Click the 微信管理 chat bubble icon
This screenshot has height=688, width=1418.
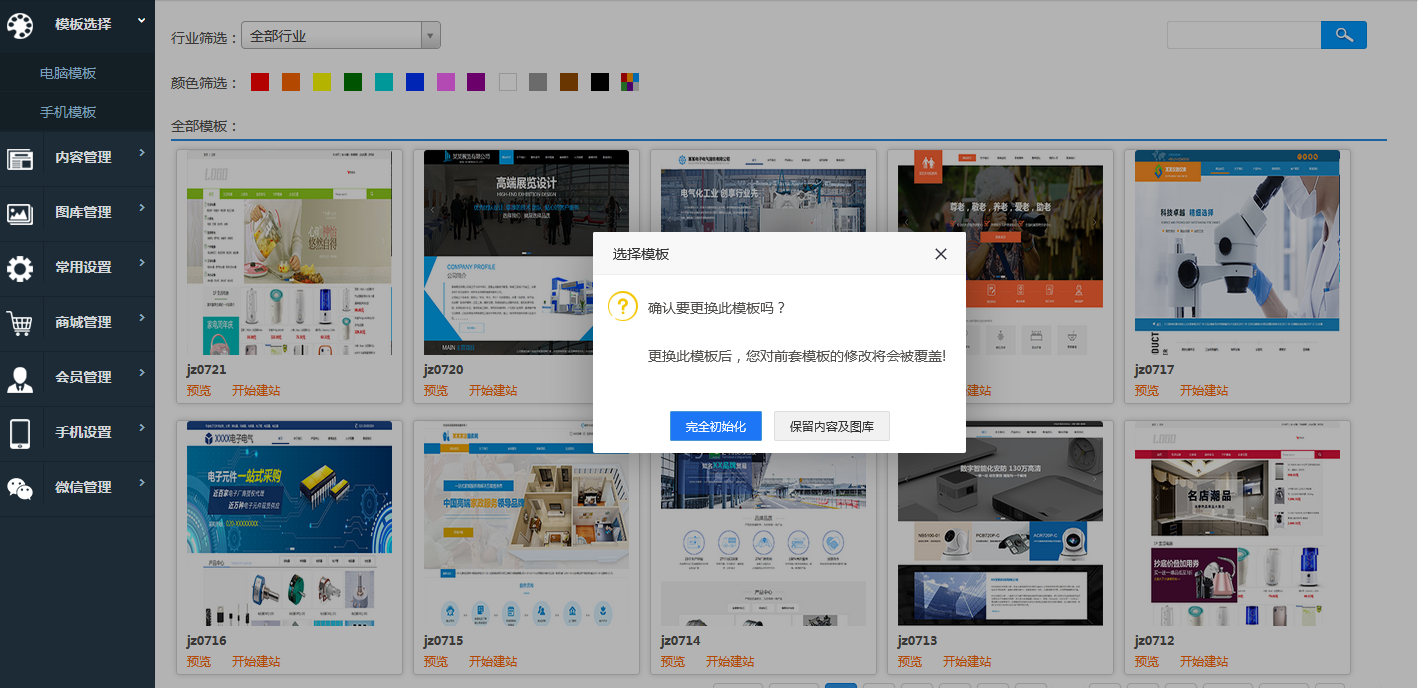coord(20,488)
